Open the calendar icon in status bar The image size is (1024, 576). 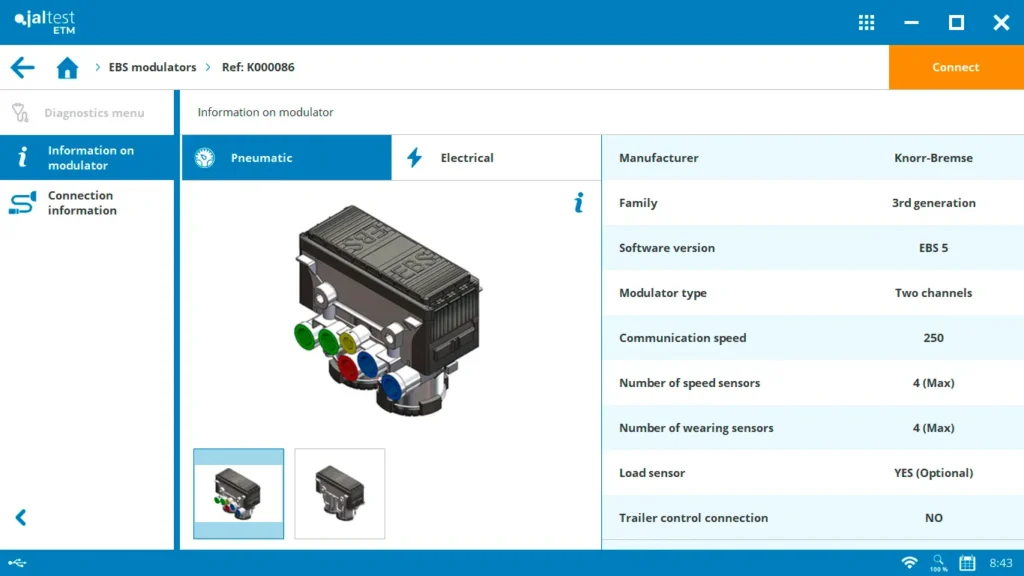[x=967, y=562]
